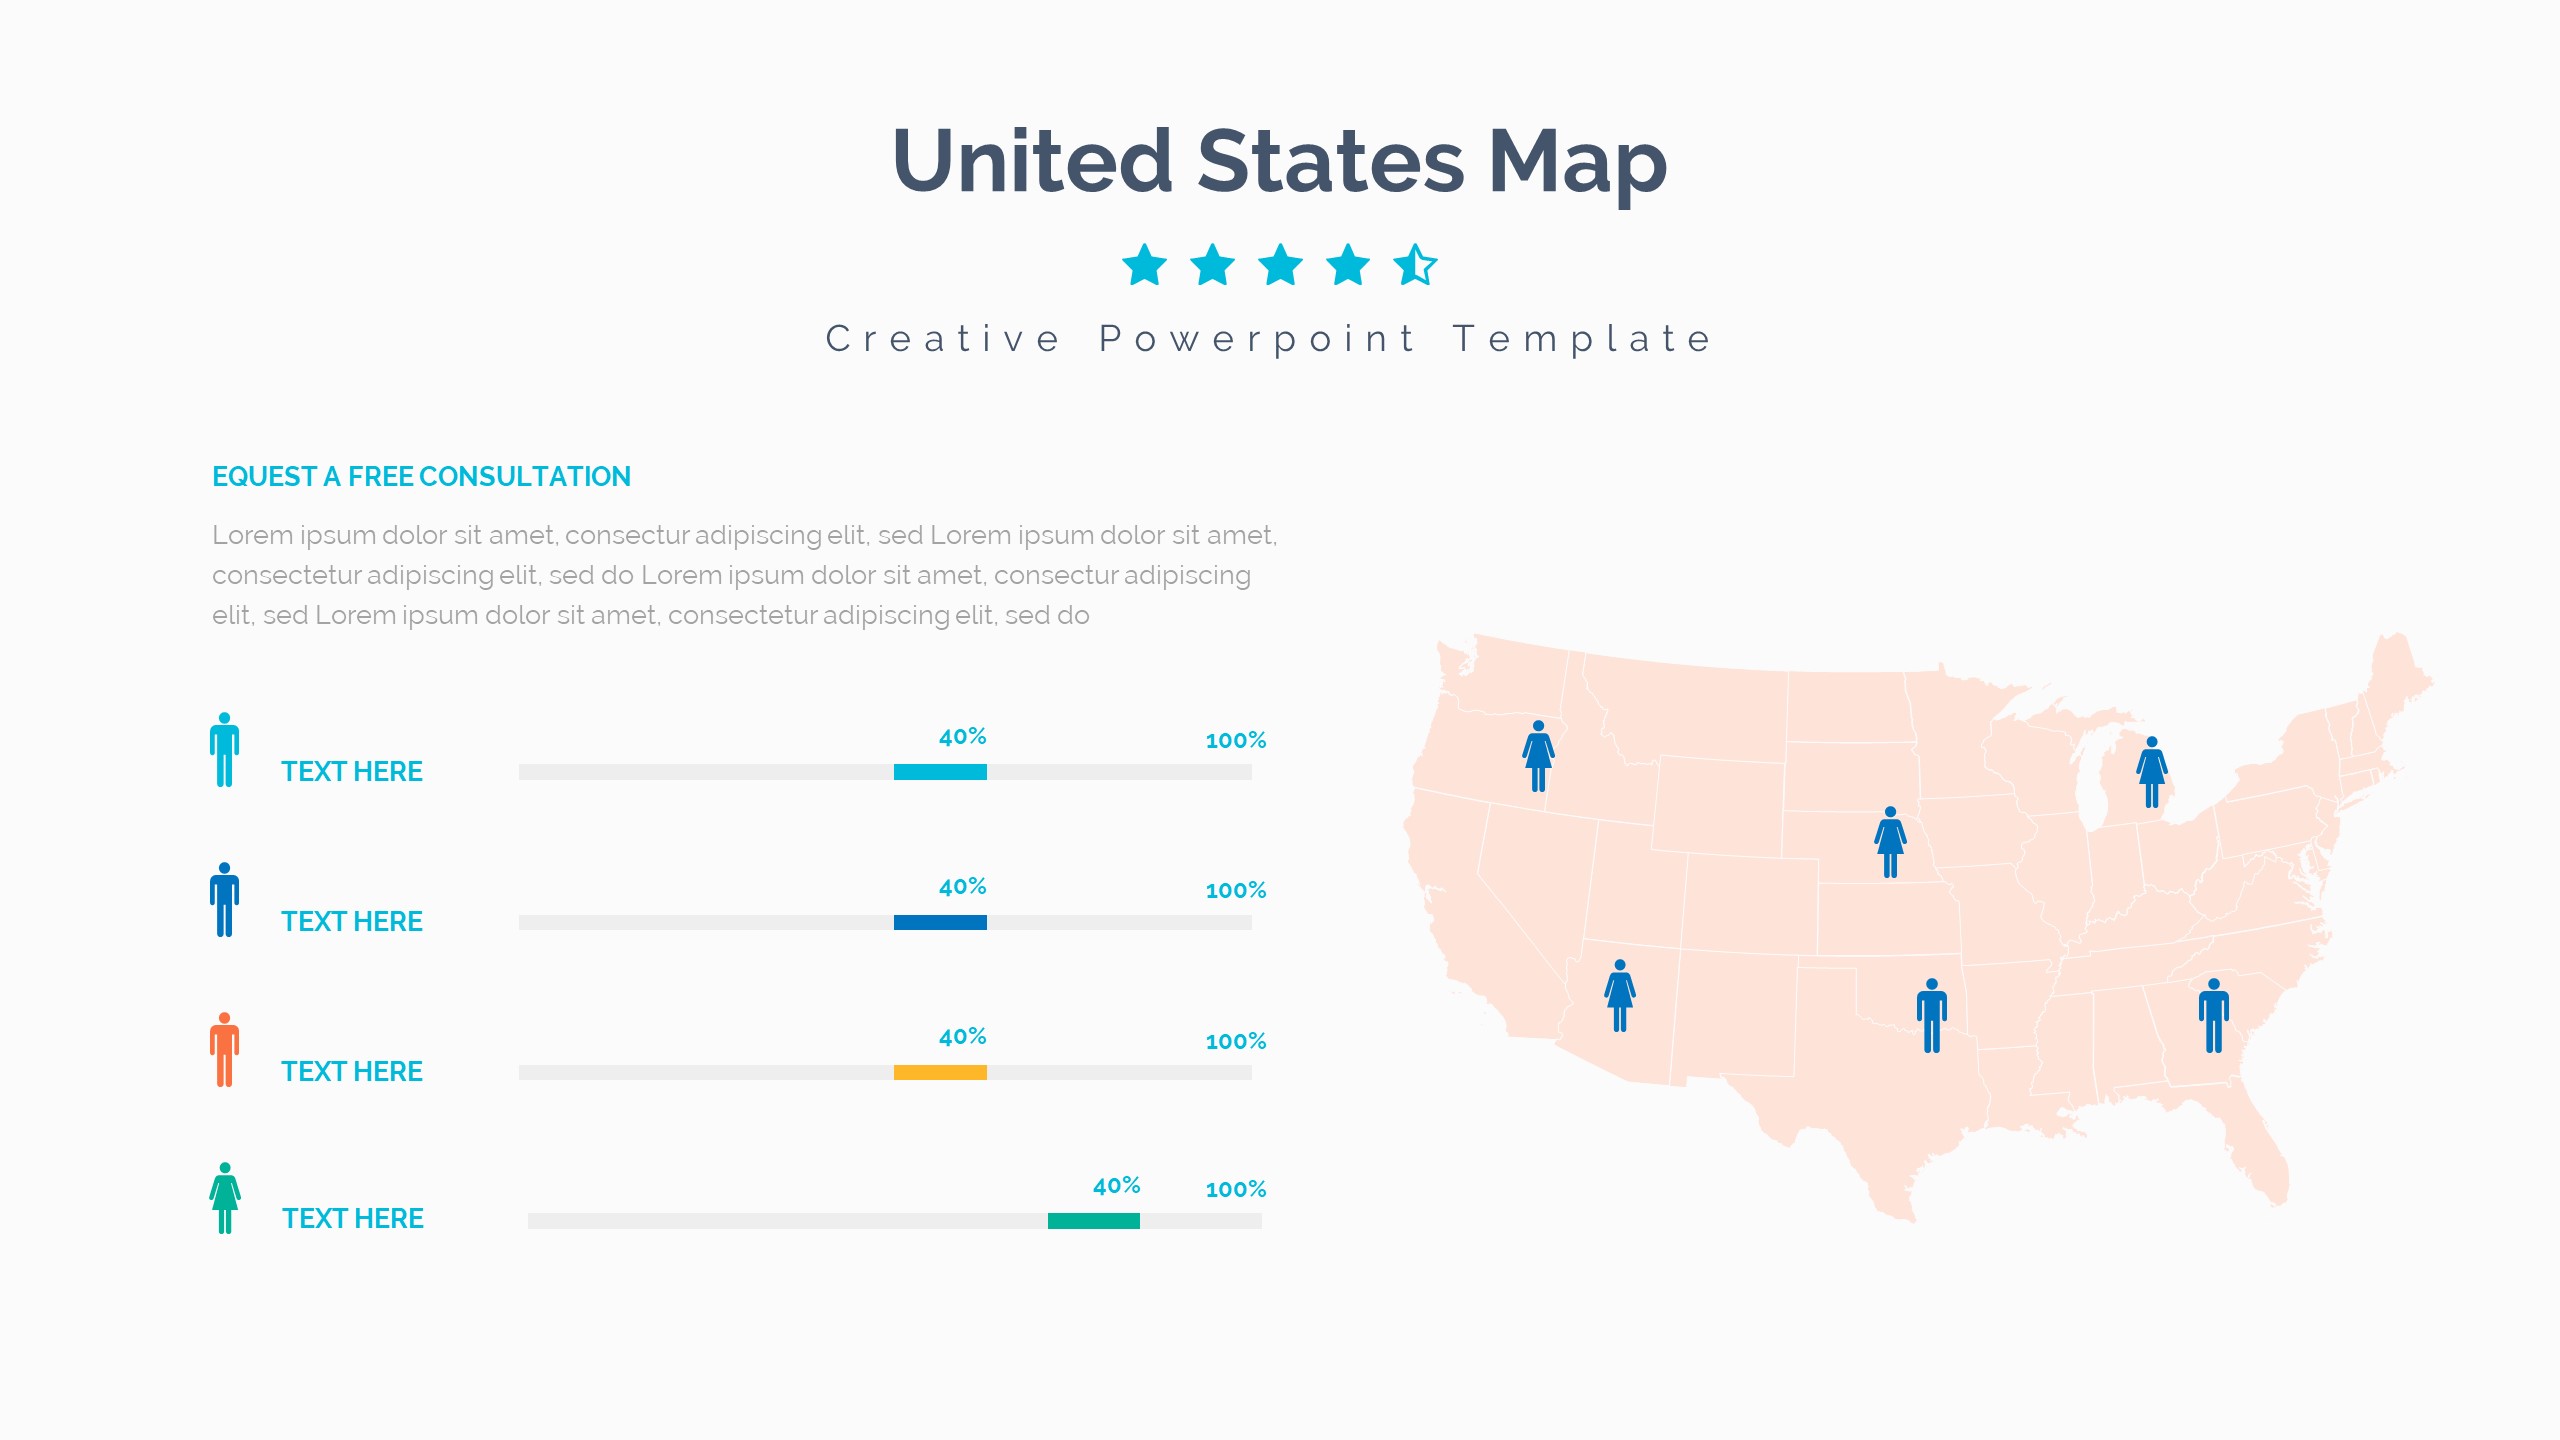Image resolution: width=2560 pixels, height=1440 pixels.
Task: Click the 'EQUEST A FREE CONSULTATION' heading
Action: (421, 477)
